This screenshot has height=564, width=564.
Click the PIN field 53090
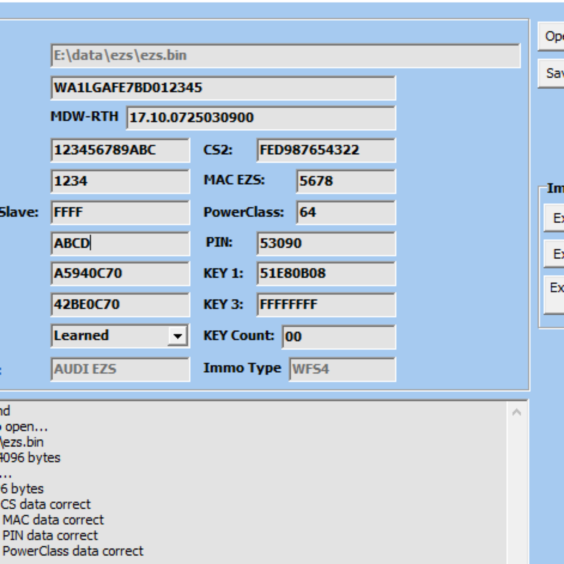point(326,244)
